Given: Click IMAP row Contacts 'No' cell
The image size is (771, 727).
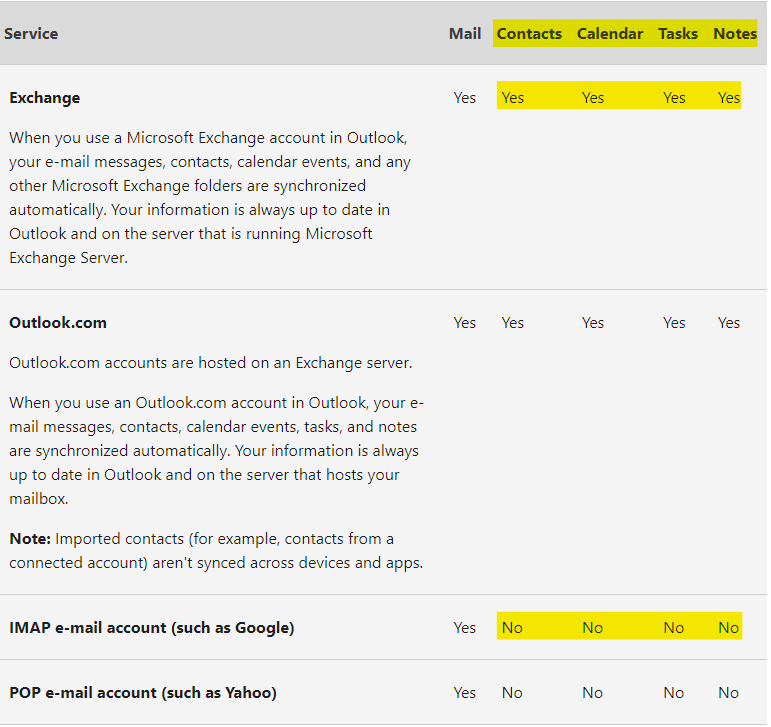Looking at the screenshot, I should pos(512,628).
